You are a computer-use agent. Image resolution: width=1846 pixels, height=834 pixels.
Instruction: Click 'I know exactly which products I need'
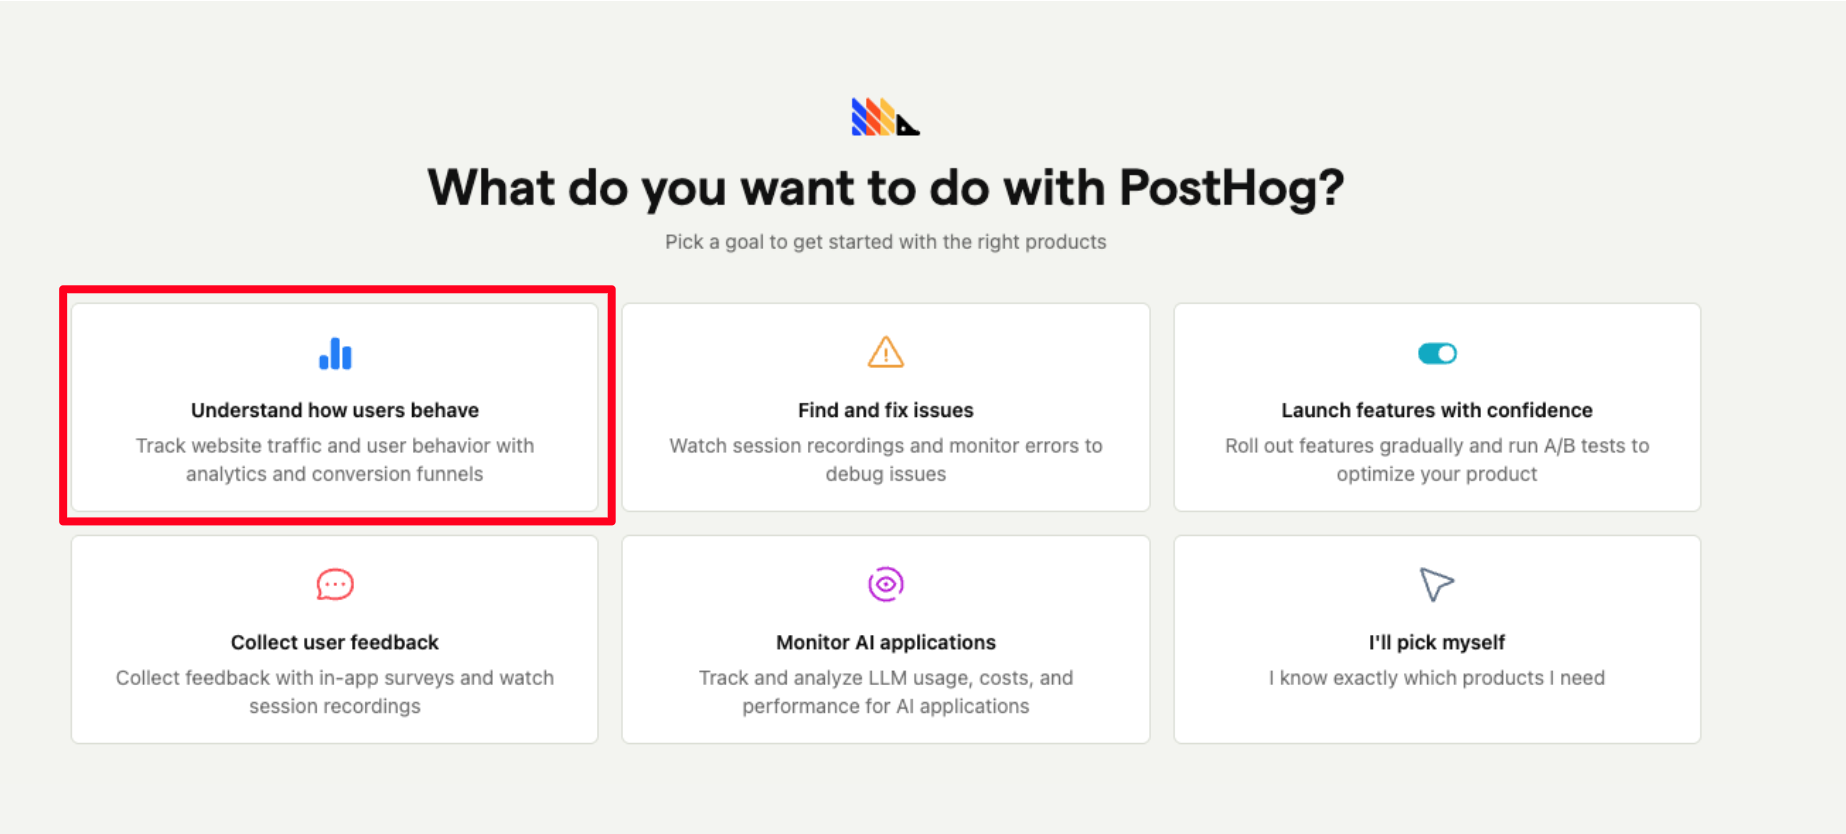coord(1437,678)
